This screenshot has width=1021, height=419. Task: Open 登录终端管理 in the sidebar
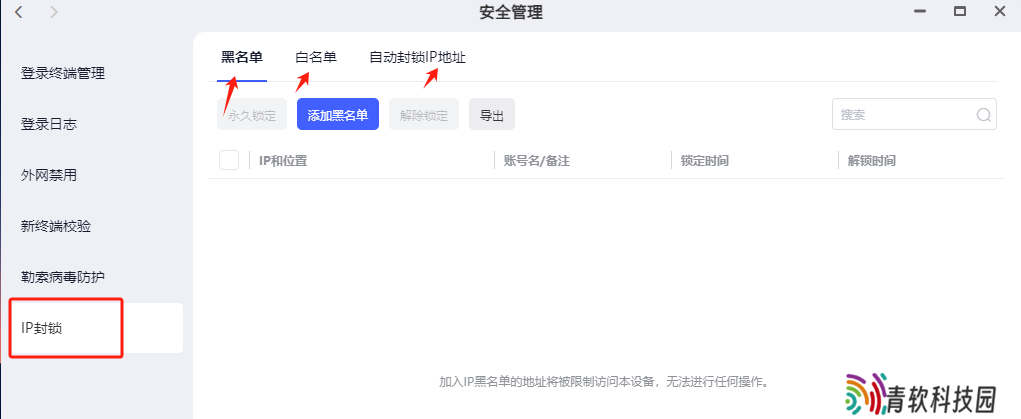(x=63, y=74)
